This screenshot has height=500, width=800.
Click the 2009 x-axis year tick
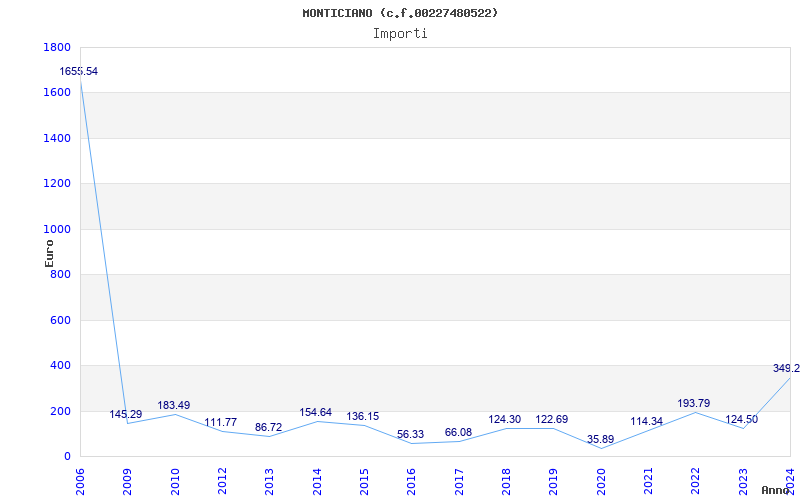tap(127, 481)
